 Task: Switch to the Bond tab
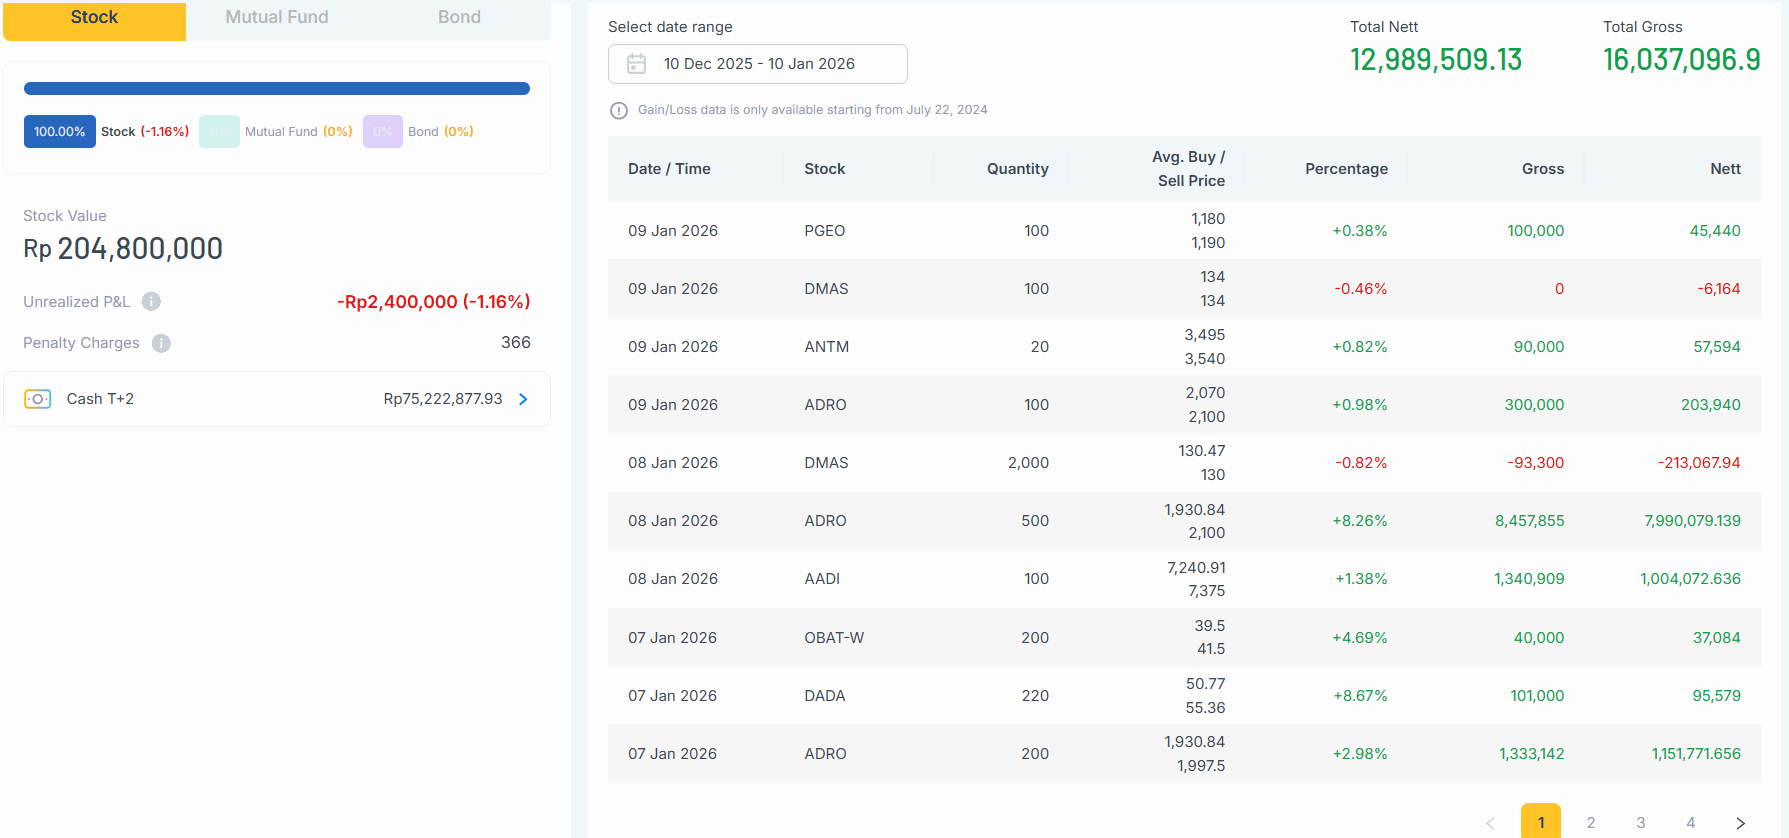tap(459, 18)
